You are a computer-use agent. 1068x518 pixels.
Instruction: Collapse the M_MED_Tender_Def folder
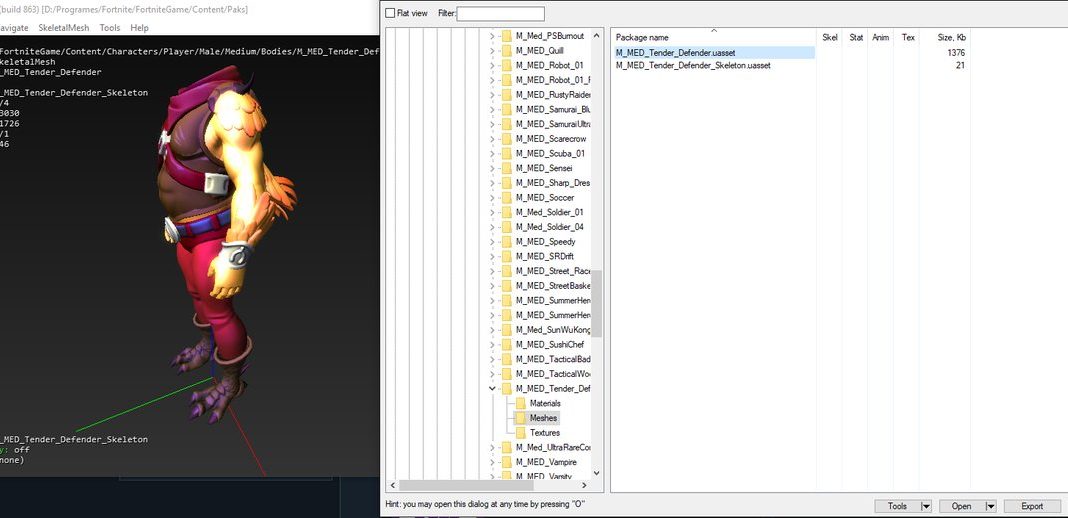(x=492, y=389)
